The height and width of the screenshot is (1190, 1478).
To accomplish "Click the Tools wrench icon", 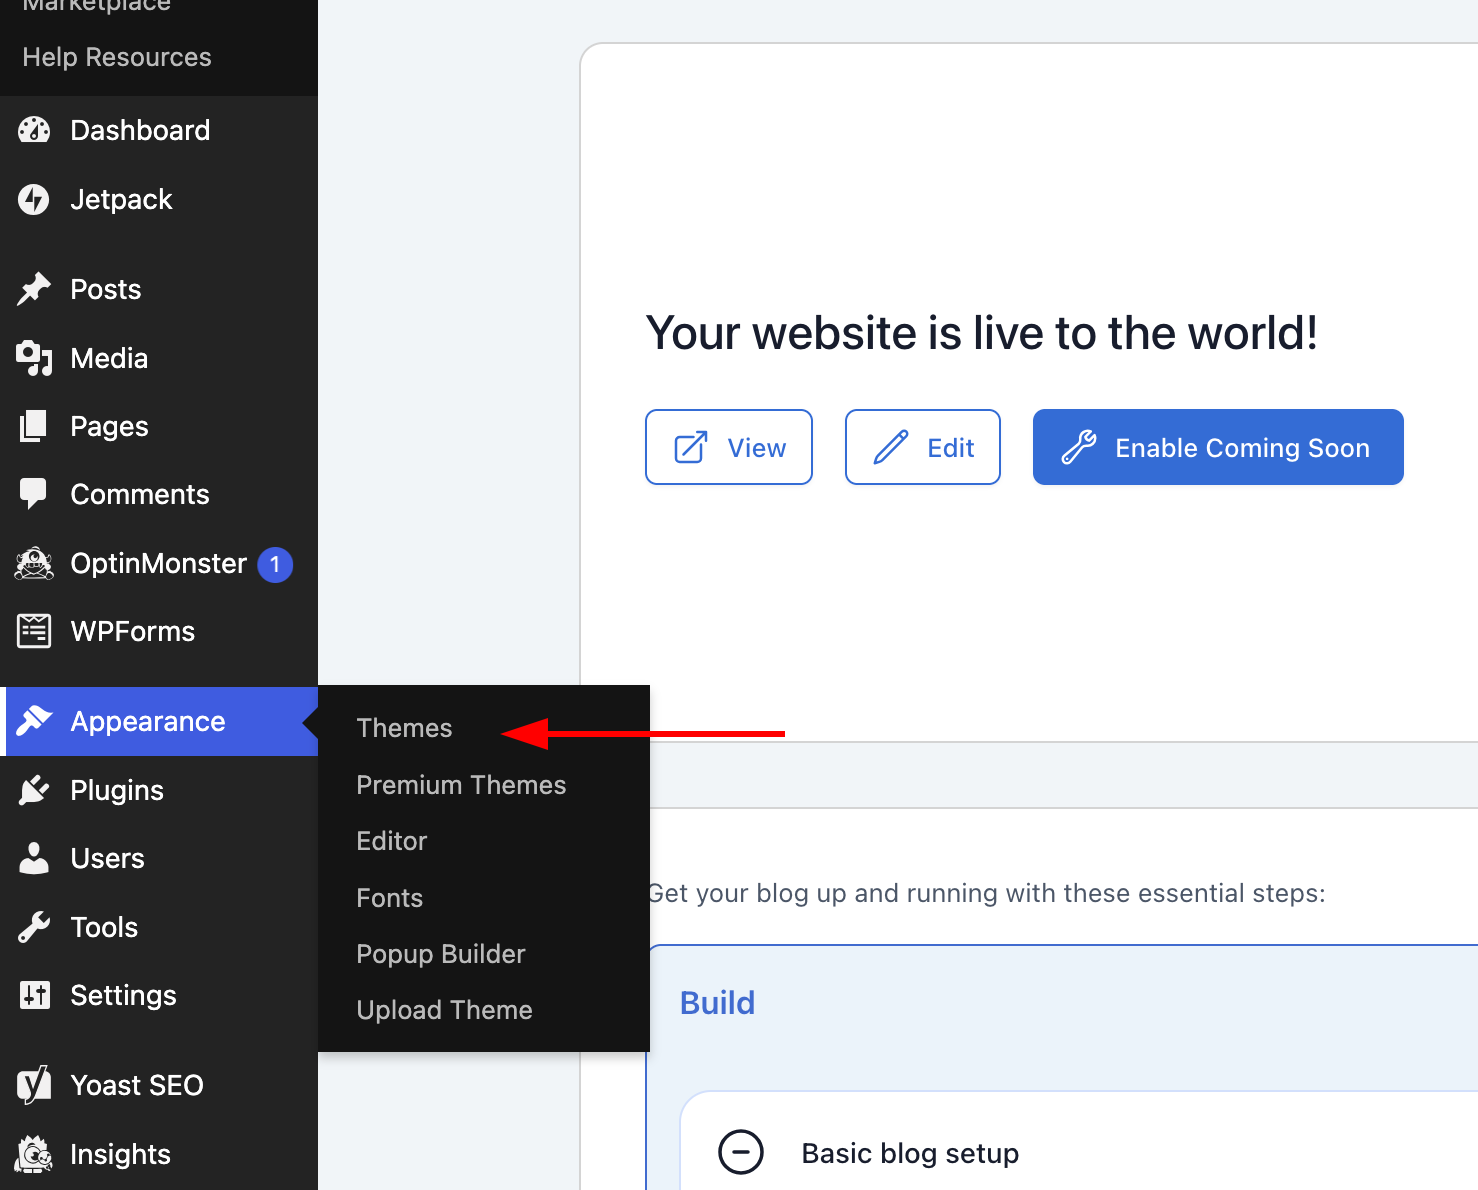I will (34, 927).
